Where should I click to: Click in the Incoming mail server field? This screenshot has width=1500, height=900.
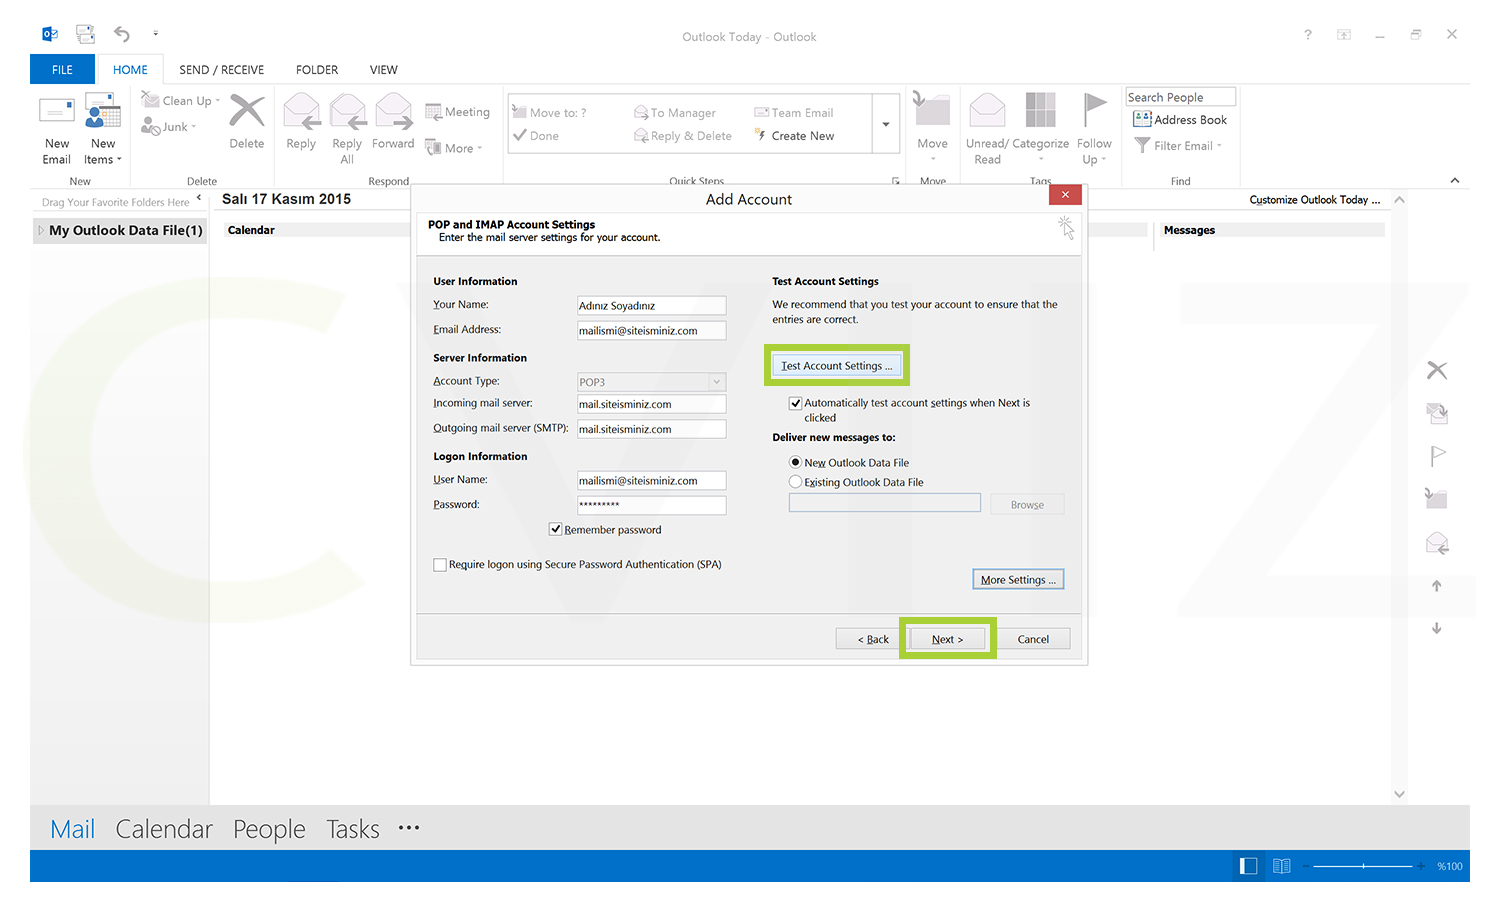coord(651,404)
